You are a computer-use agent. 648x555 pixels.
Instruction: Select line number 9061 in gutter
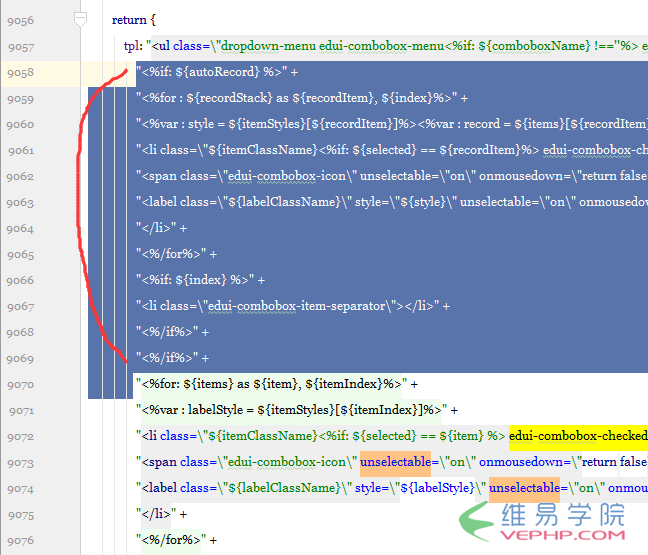point(21,150)
